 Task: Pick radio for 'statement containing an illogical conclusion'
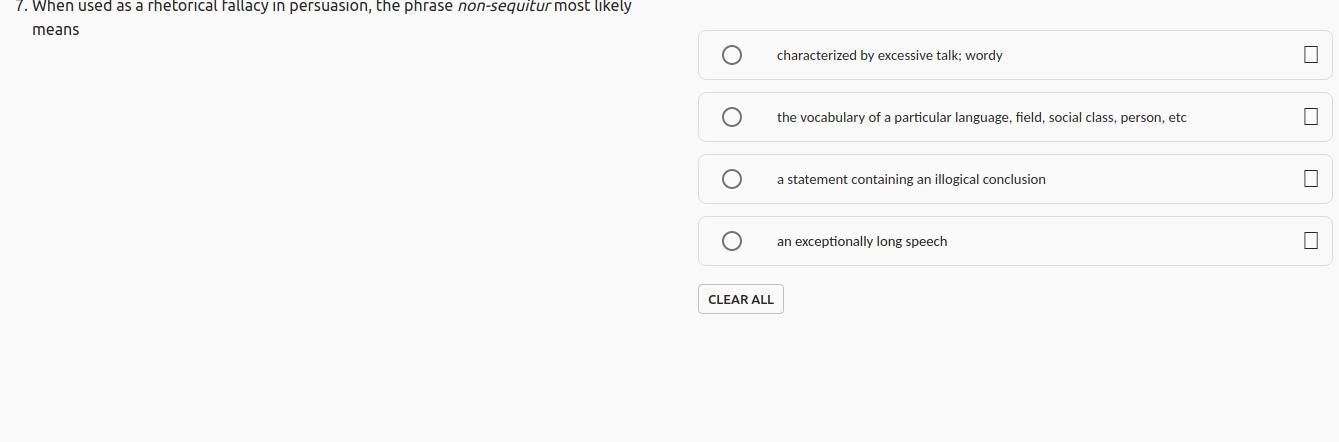pos(732,179)
